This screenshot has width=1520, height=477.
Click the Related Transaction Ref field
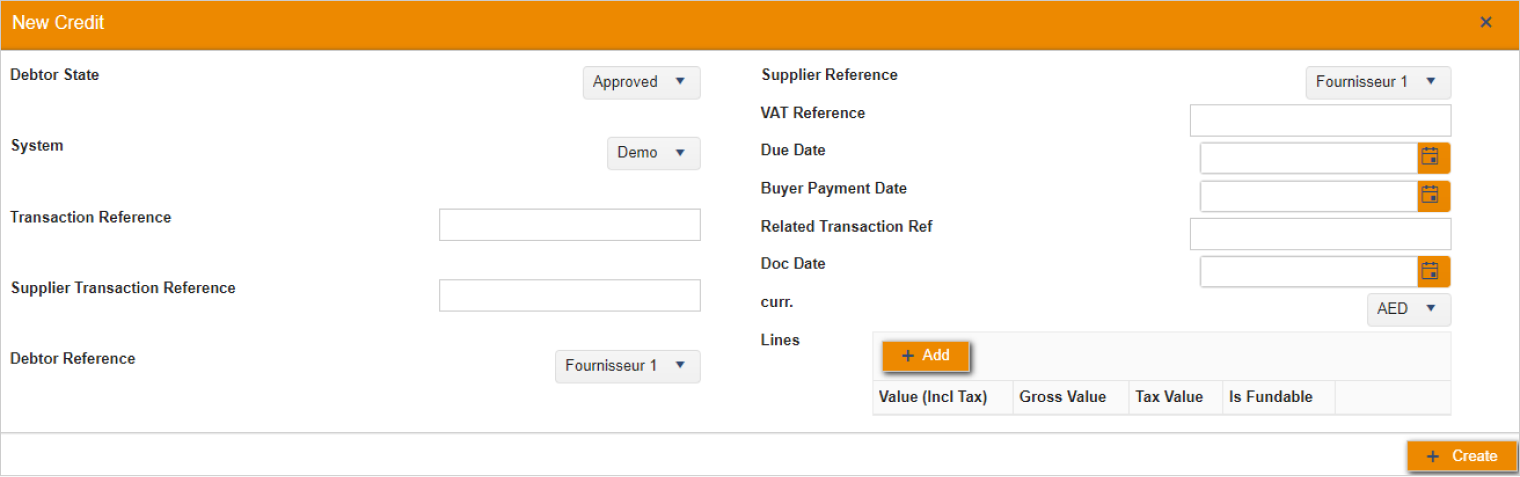tap(1319, 234)
